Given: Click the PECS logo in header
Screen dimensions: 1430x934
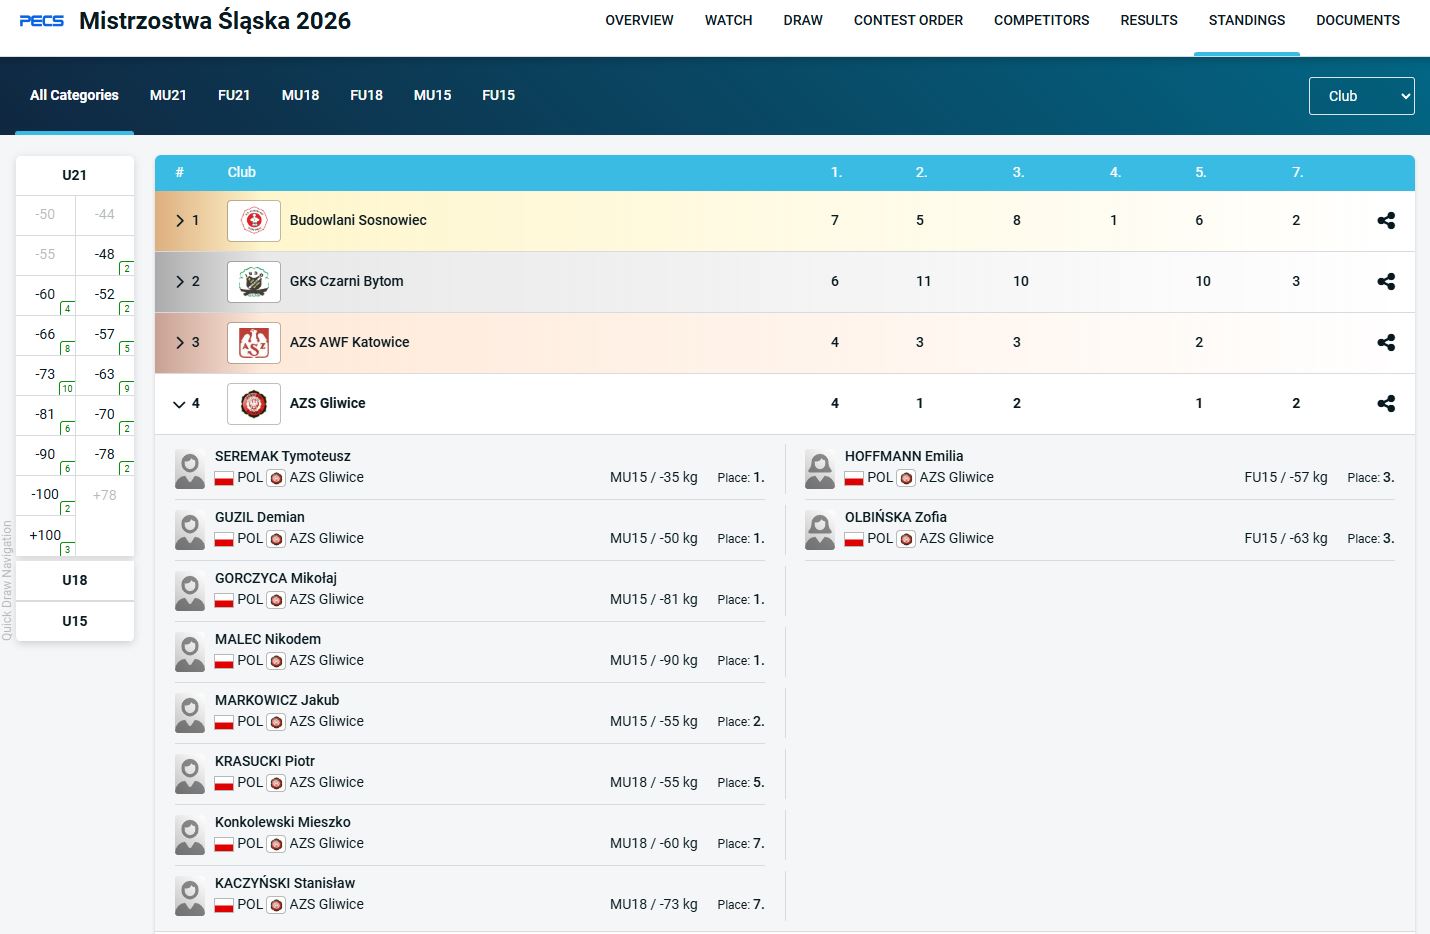Looking at the screenshot, I should tap(42, 21).
